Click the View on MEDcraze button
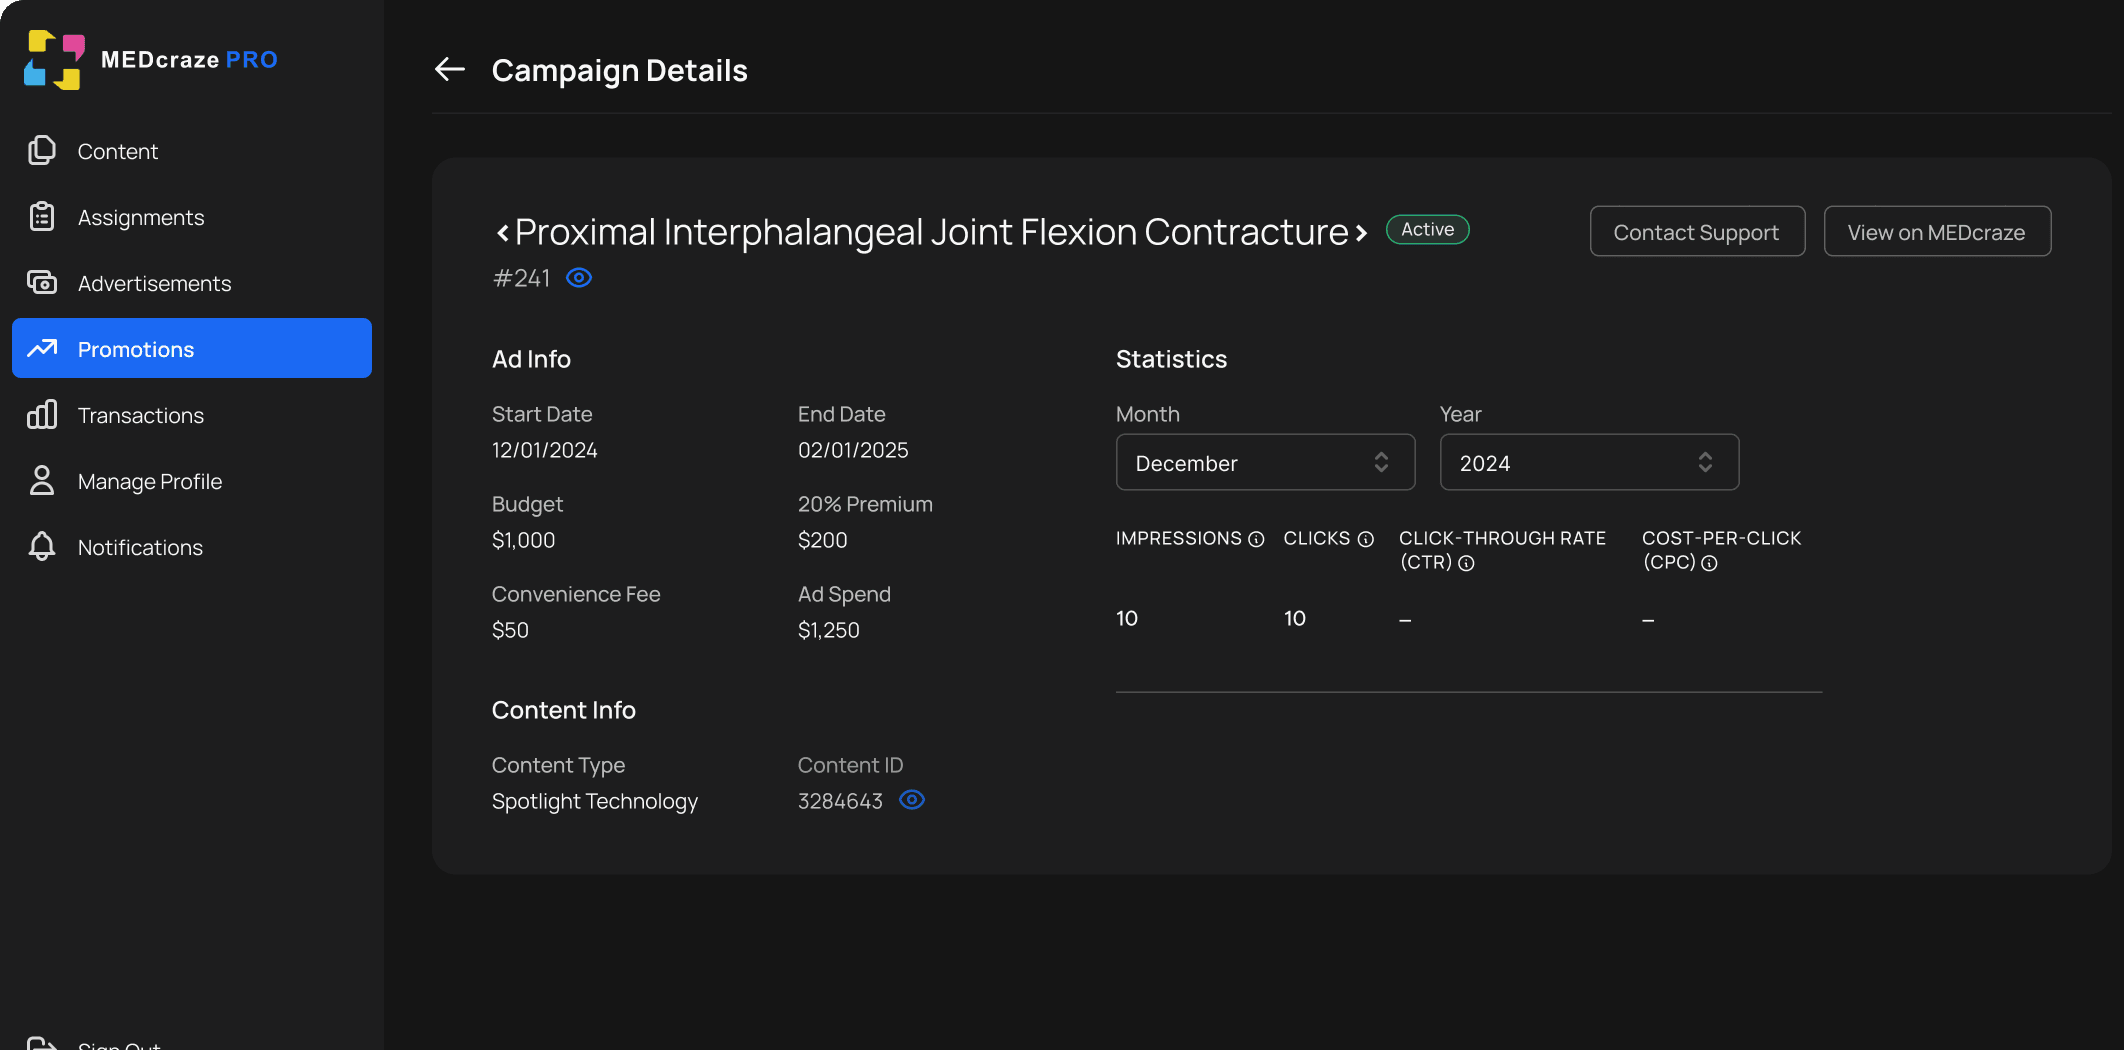The image size is (2124, 1050). click(x=1937, y=231)
